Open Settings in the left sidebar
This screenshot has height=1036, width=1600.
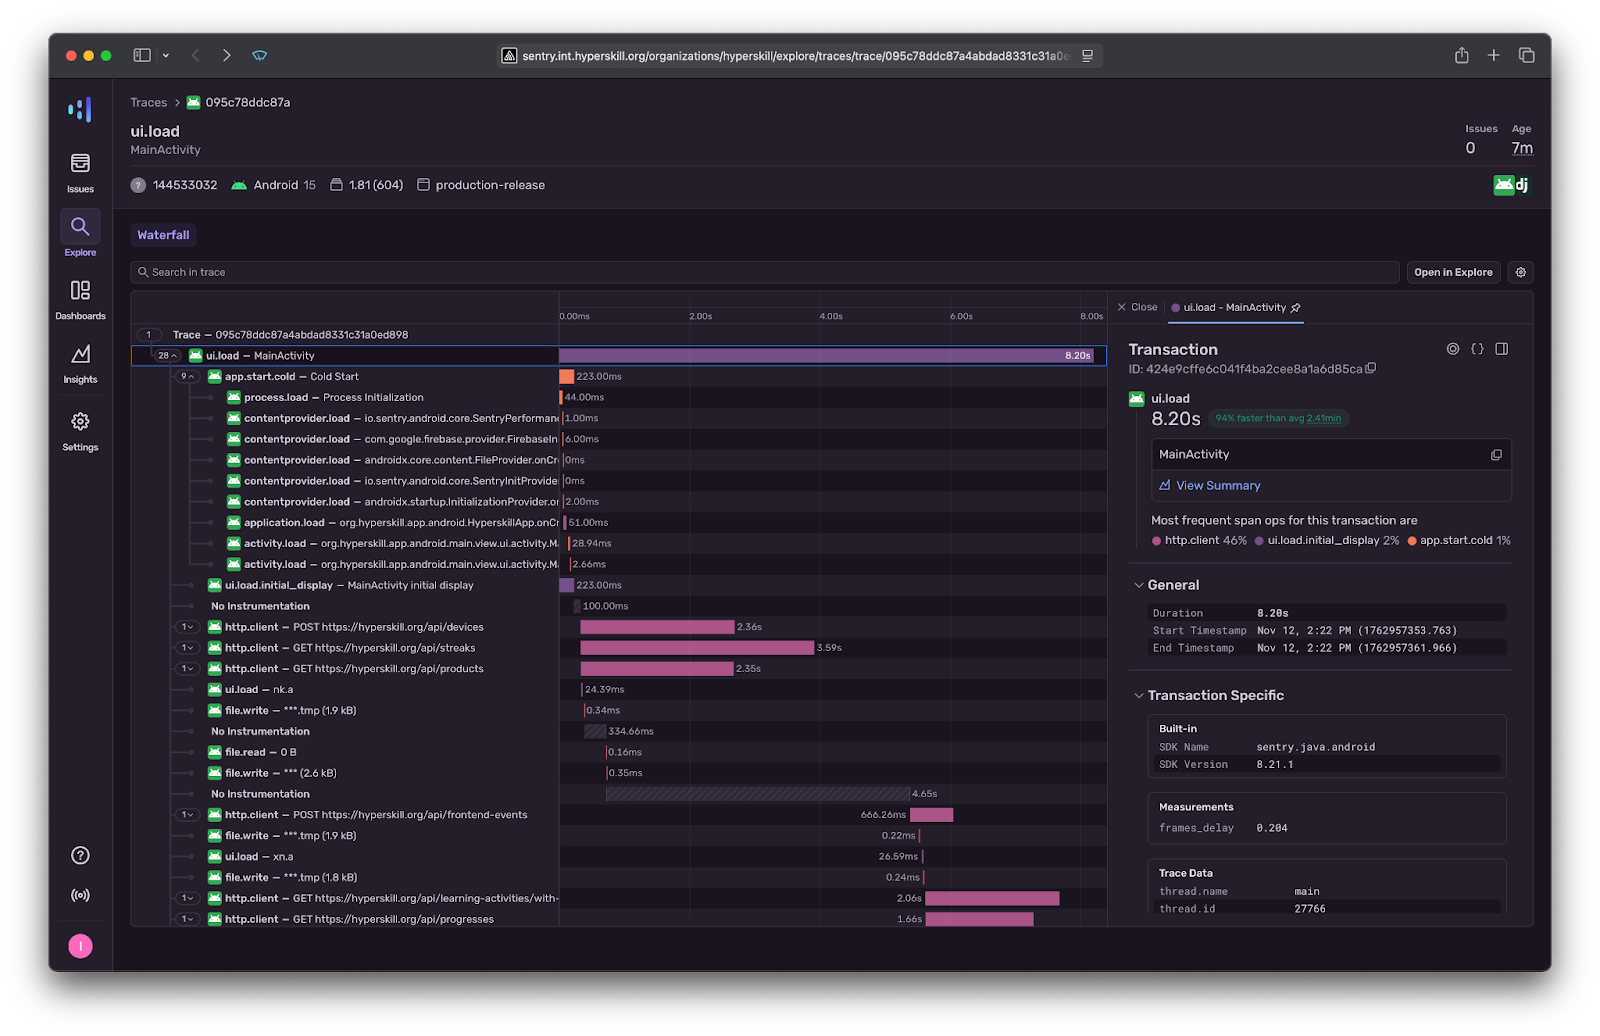click(x=80, y=430)
